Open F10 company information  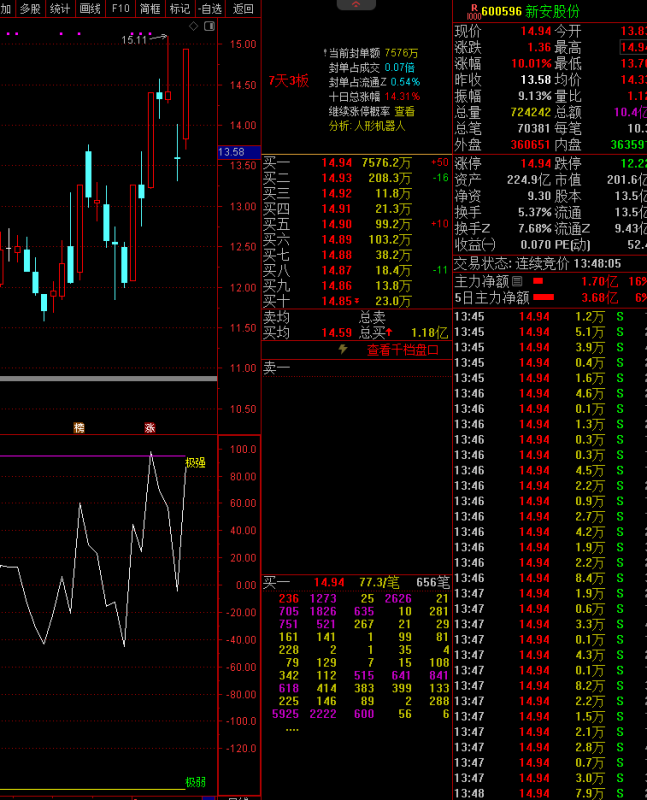pos(120,9)
